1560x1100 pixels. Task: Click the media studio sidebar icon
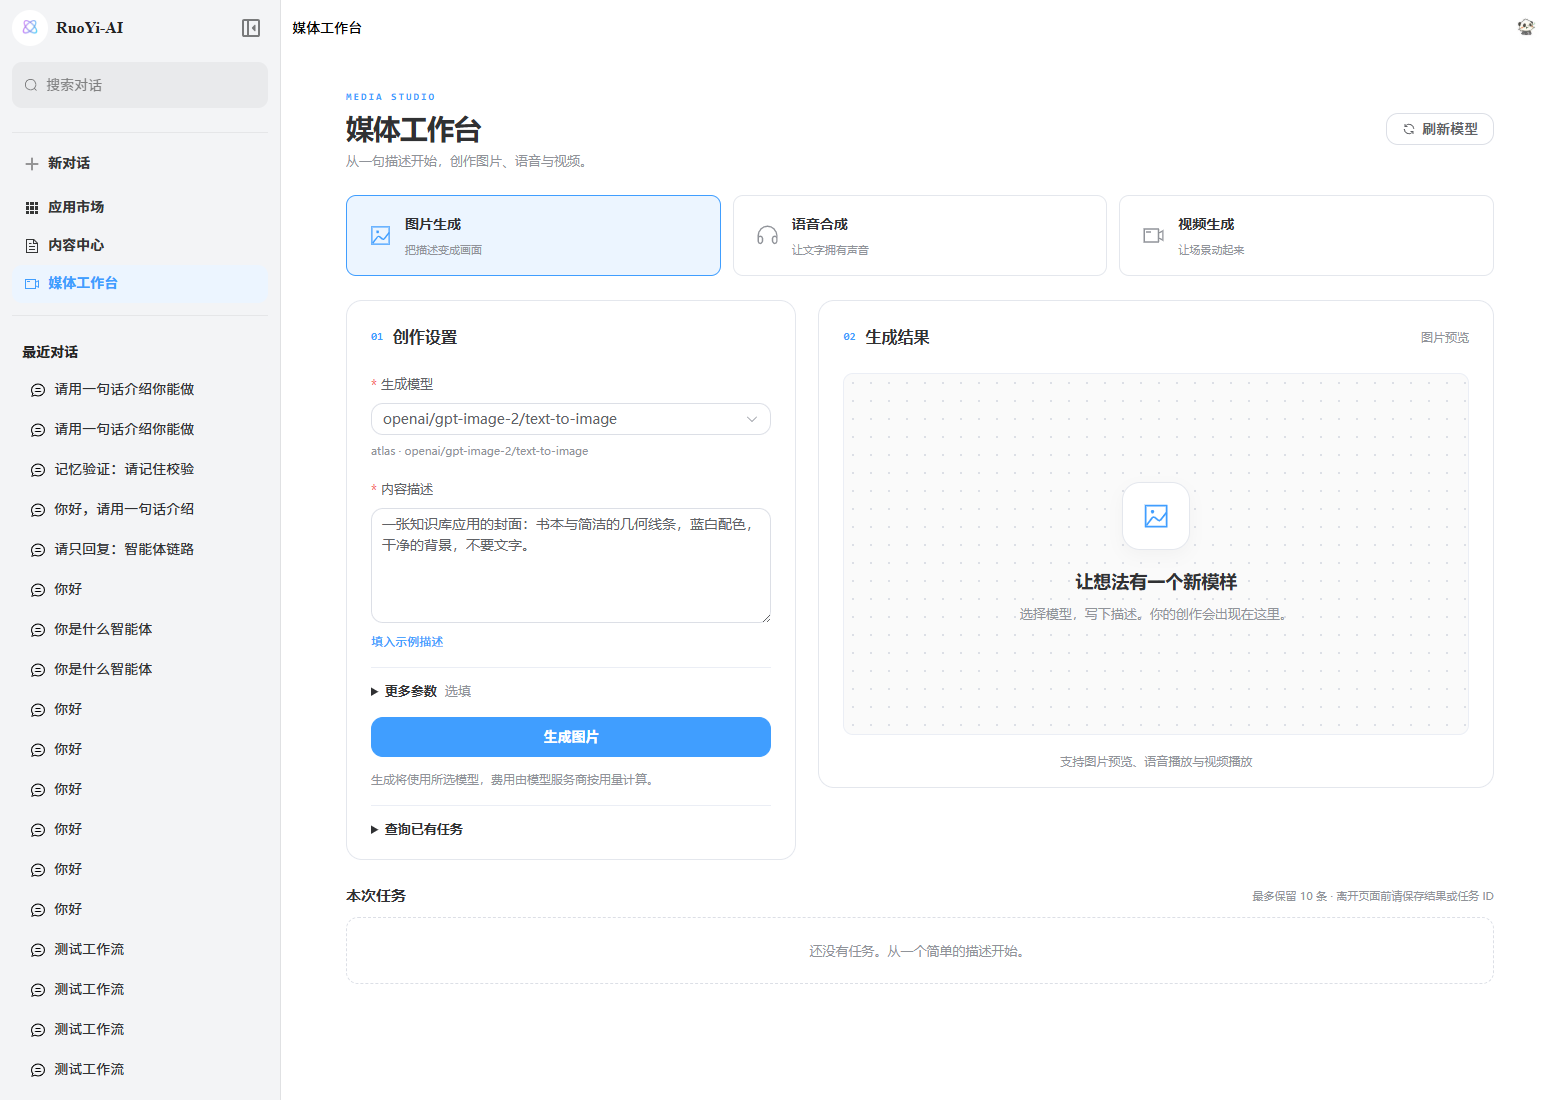[x=32, y=284]
